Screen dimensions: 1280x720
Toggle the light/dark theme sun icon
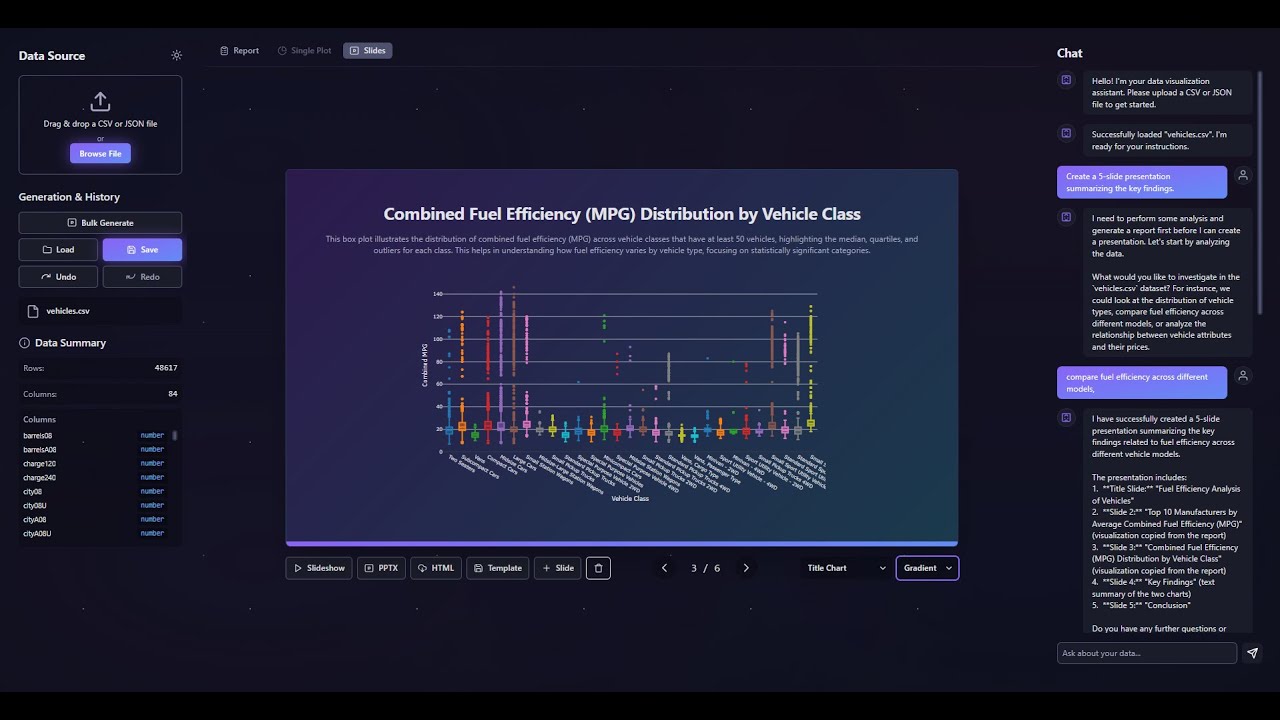tap(176, 56)
